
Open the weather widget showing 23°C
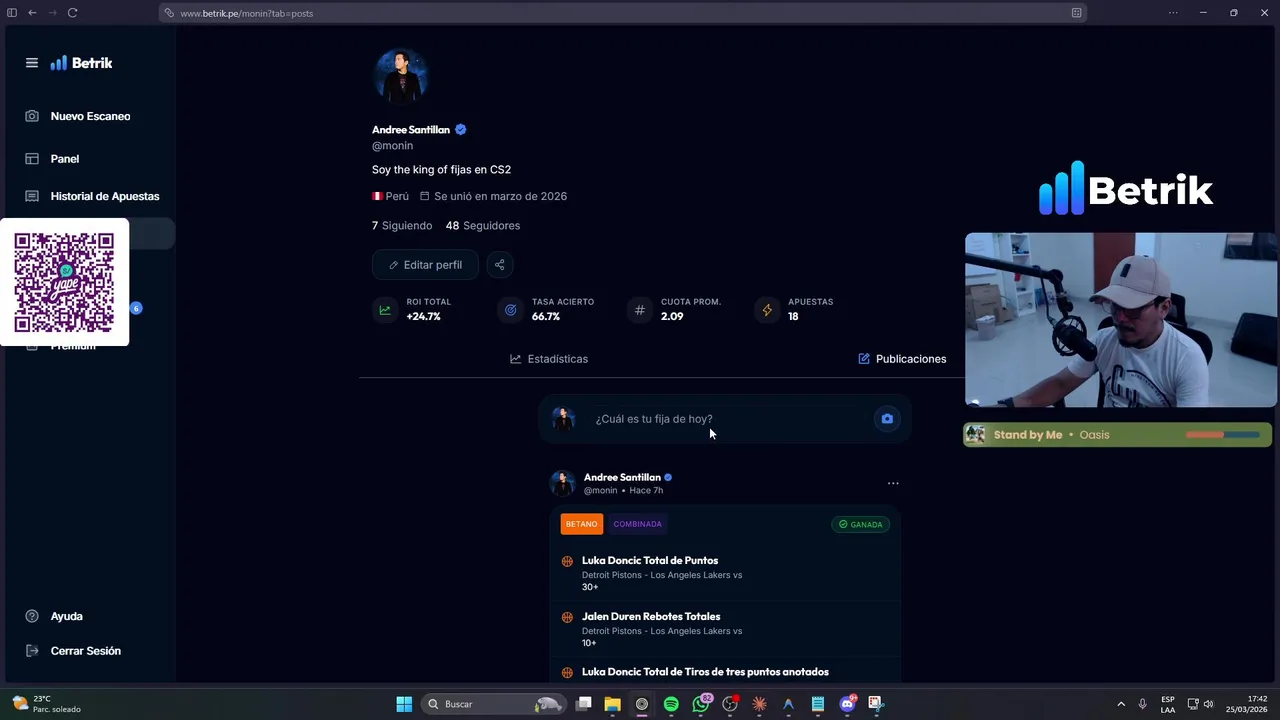pyautogui.click(x=46, y=704)
